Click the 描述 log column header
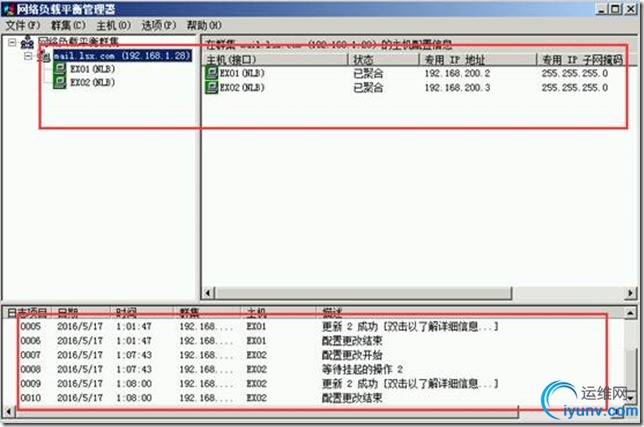The height and width of the screenshot is (427, 644). tap(470, 313)
